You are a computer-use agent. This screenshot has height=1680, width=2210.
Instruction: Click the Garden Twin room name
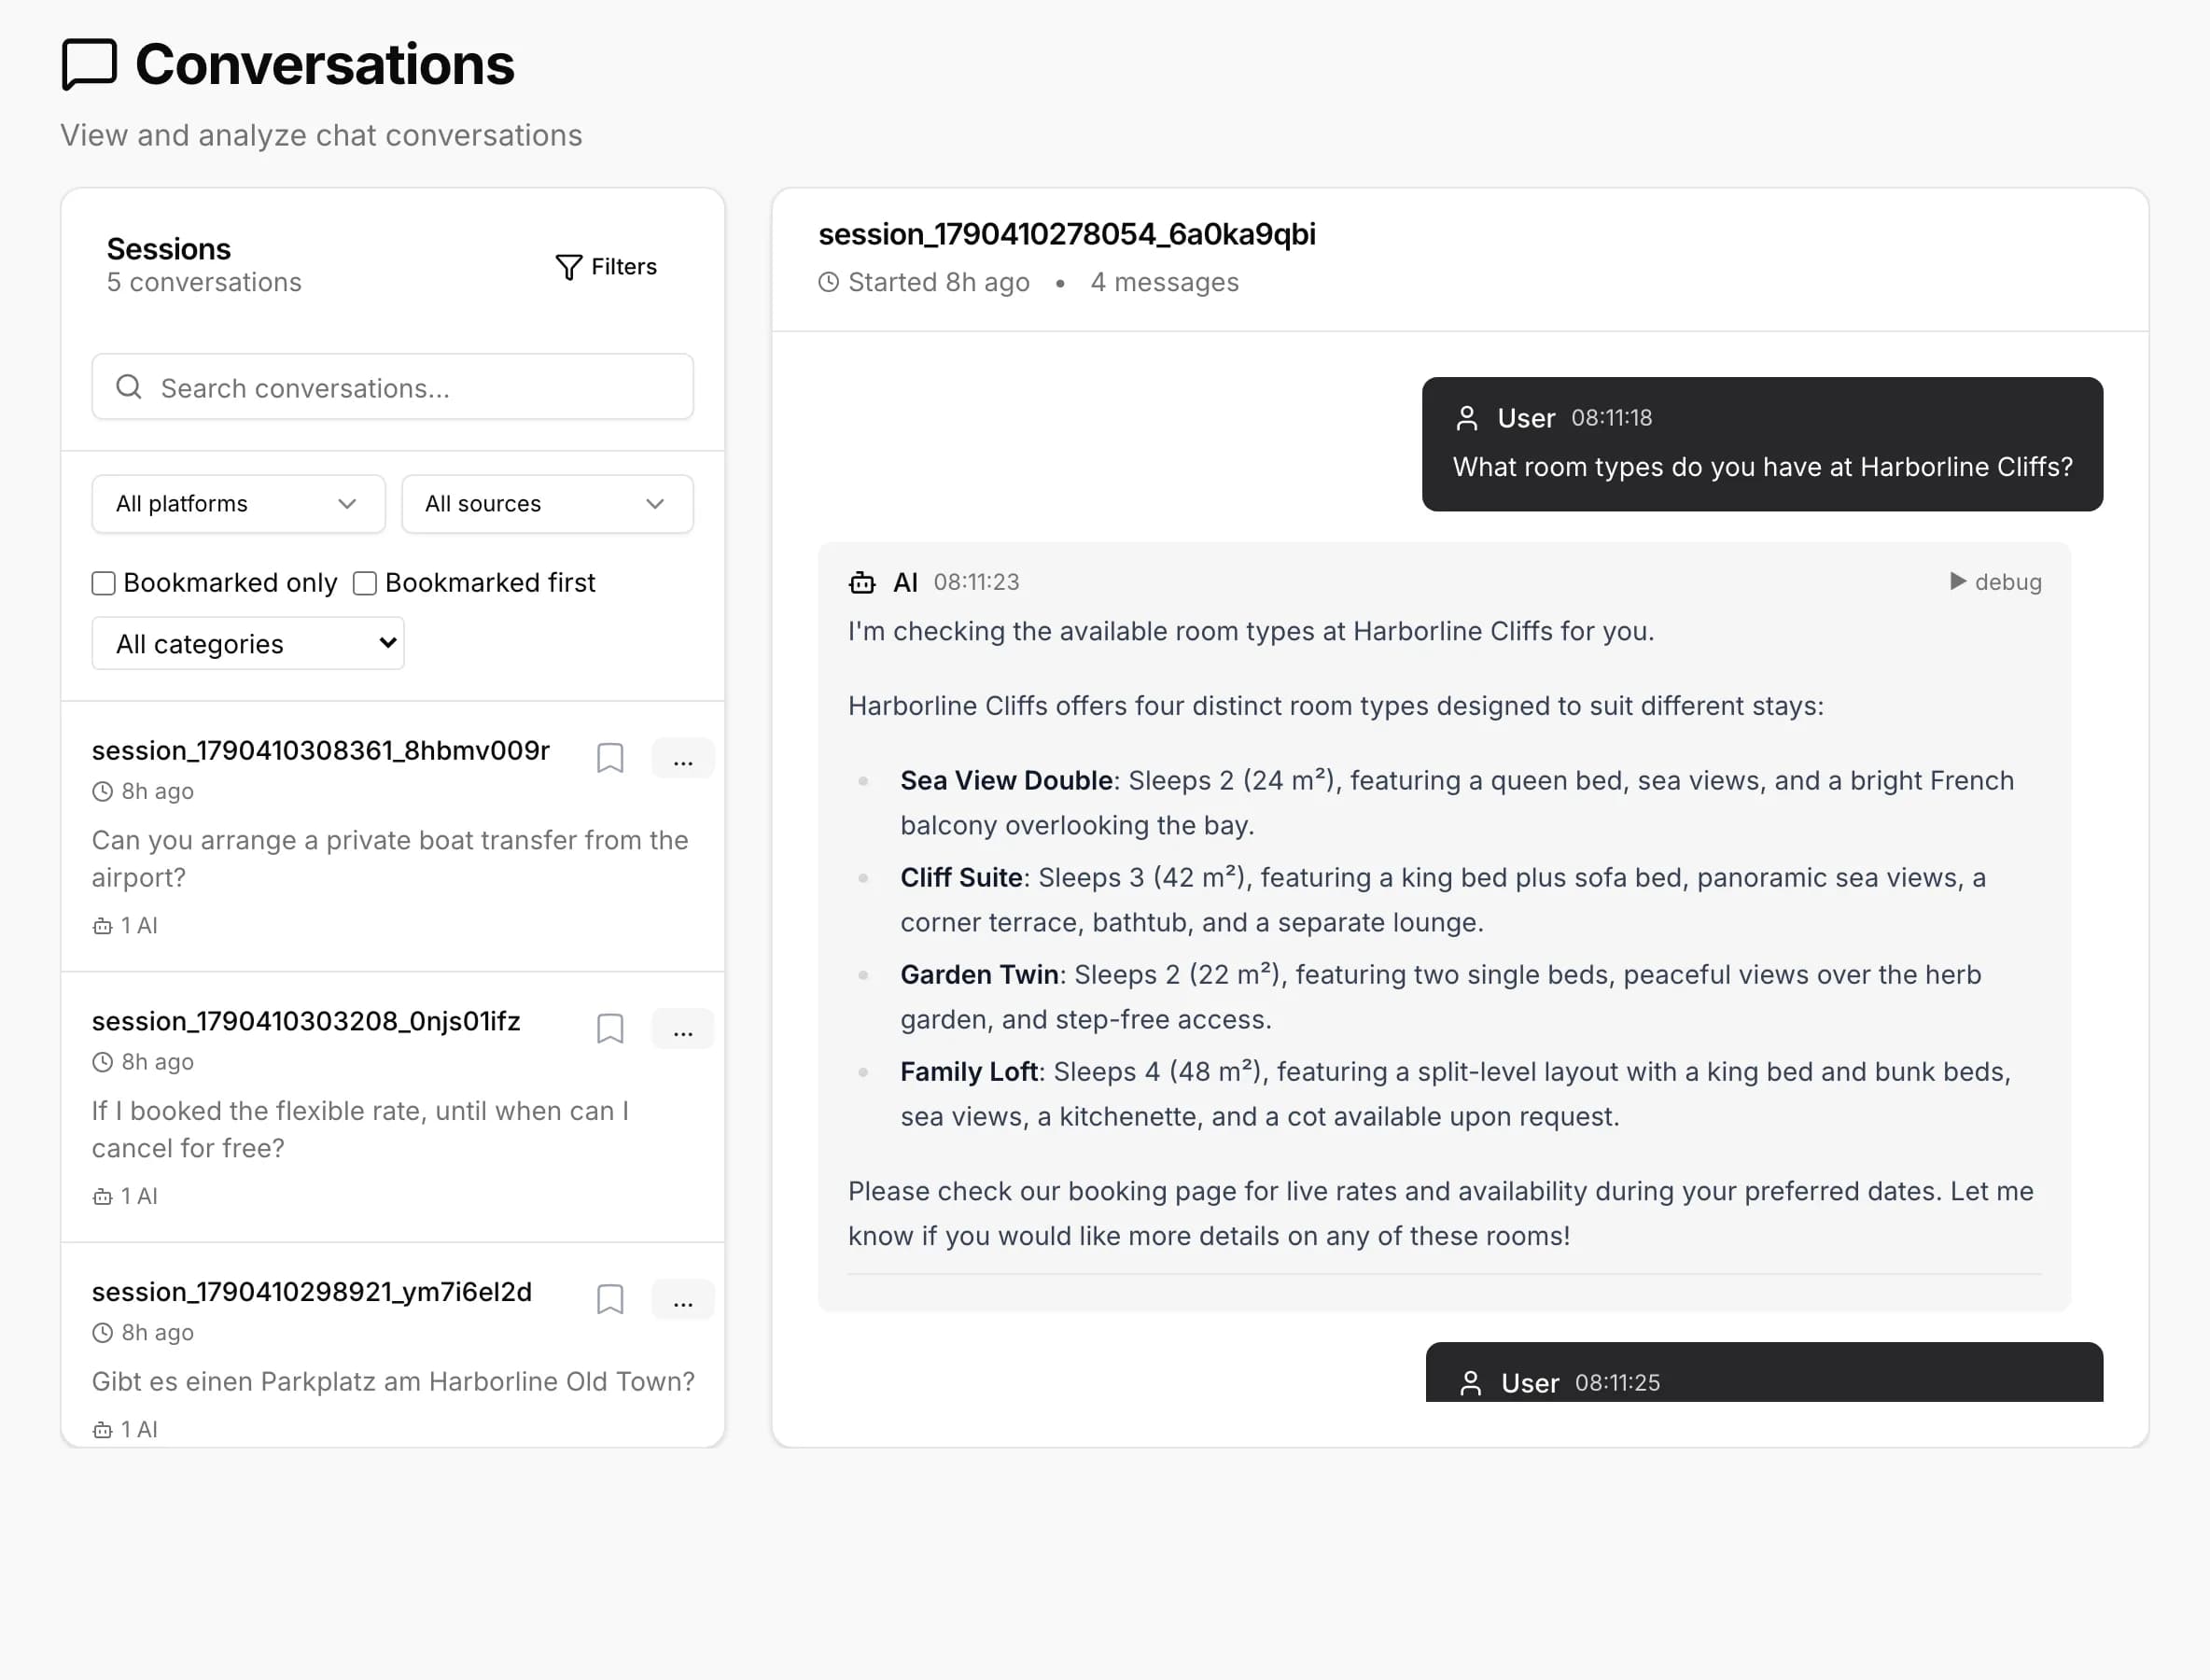click(979, 975)
